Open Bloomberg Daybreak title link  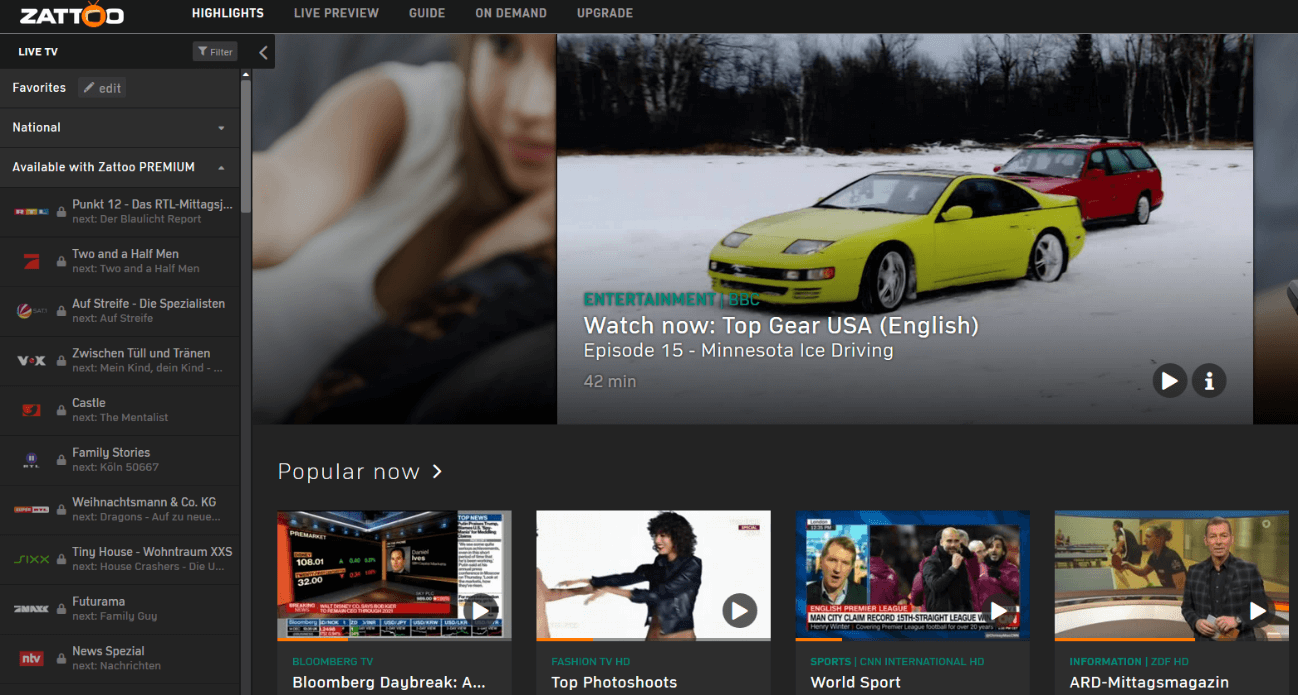[389, 682]
